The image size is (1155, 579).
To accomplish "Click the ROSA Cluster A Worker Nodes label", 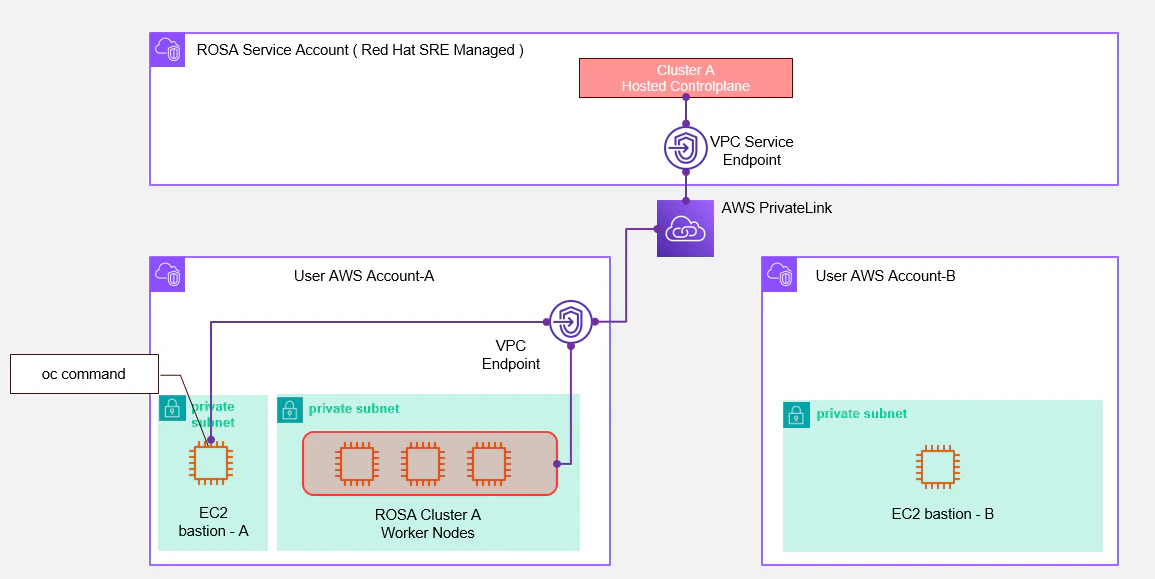I will click(x=428, y=523).
